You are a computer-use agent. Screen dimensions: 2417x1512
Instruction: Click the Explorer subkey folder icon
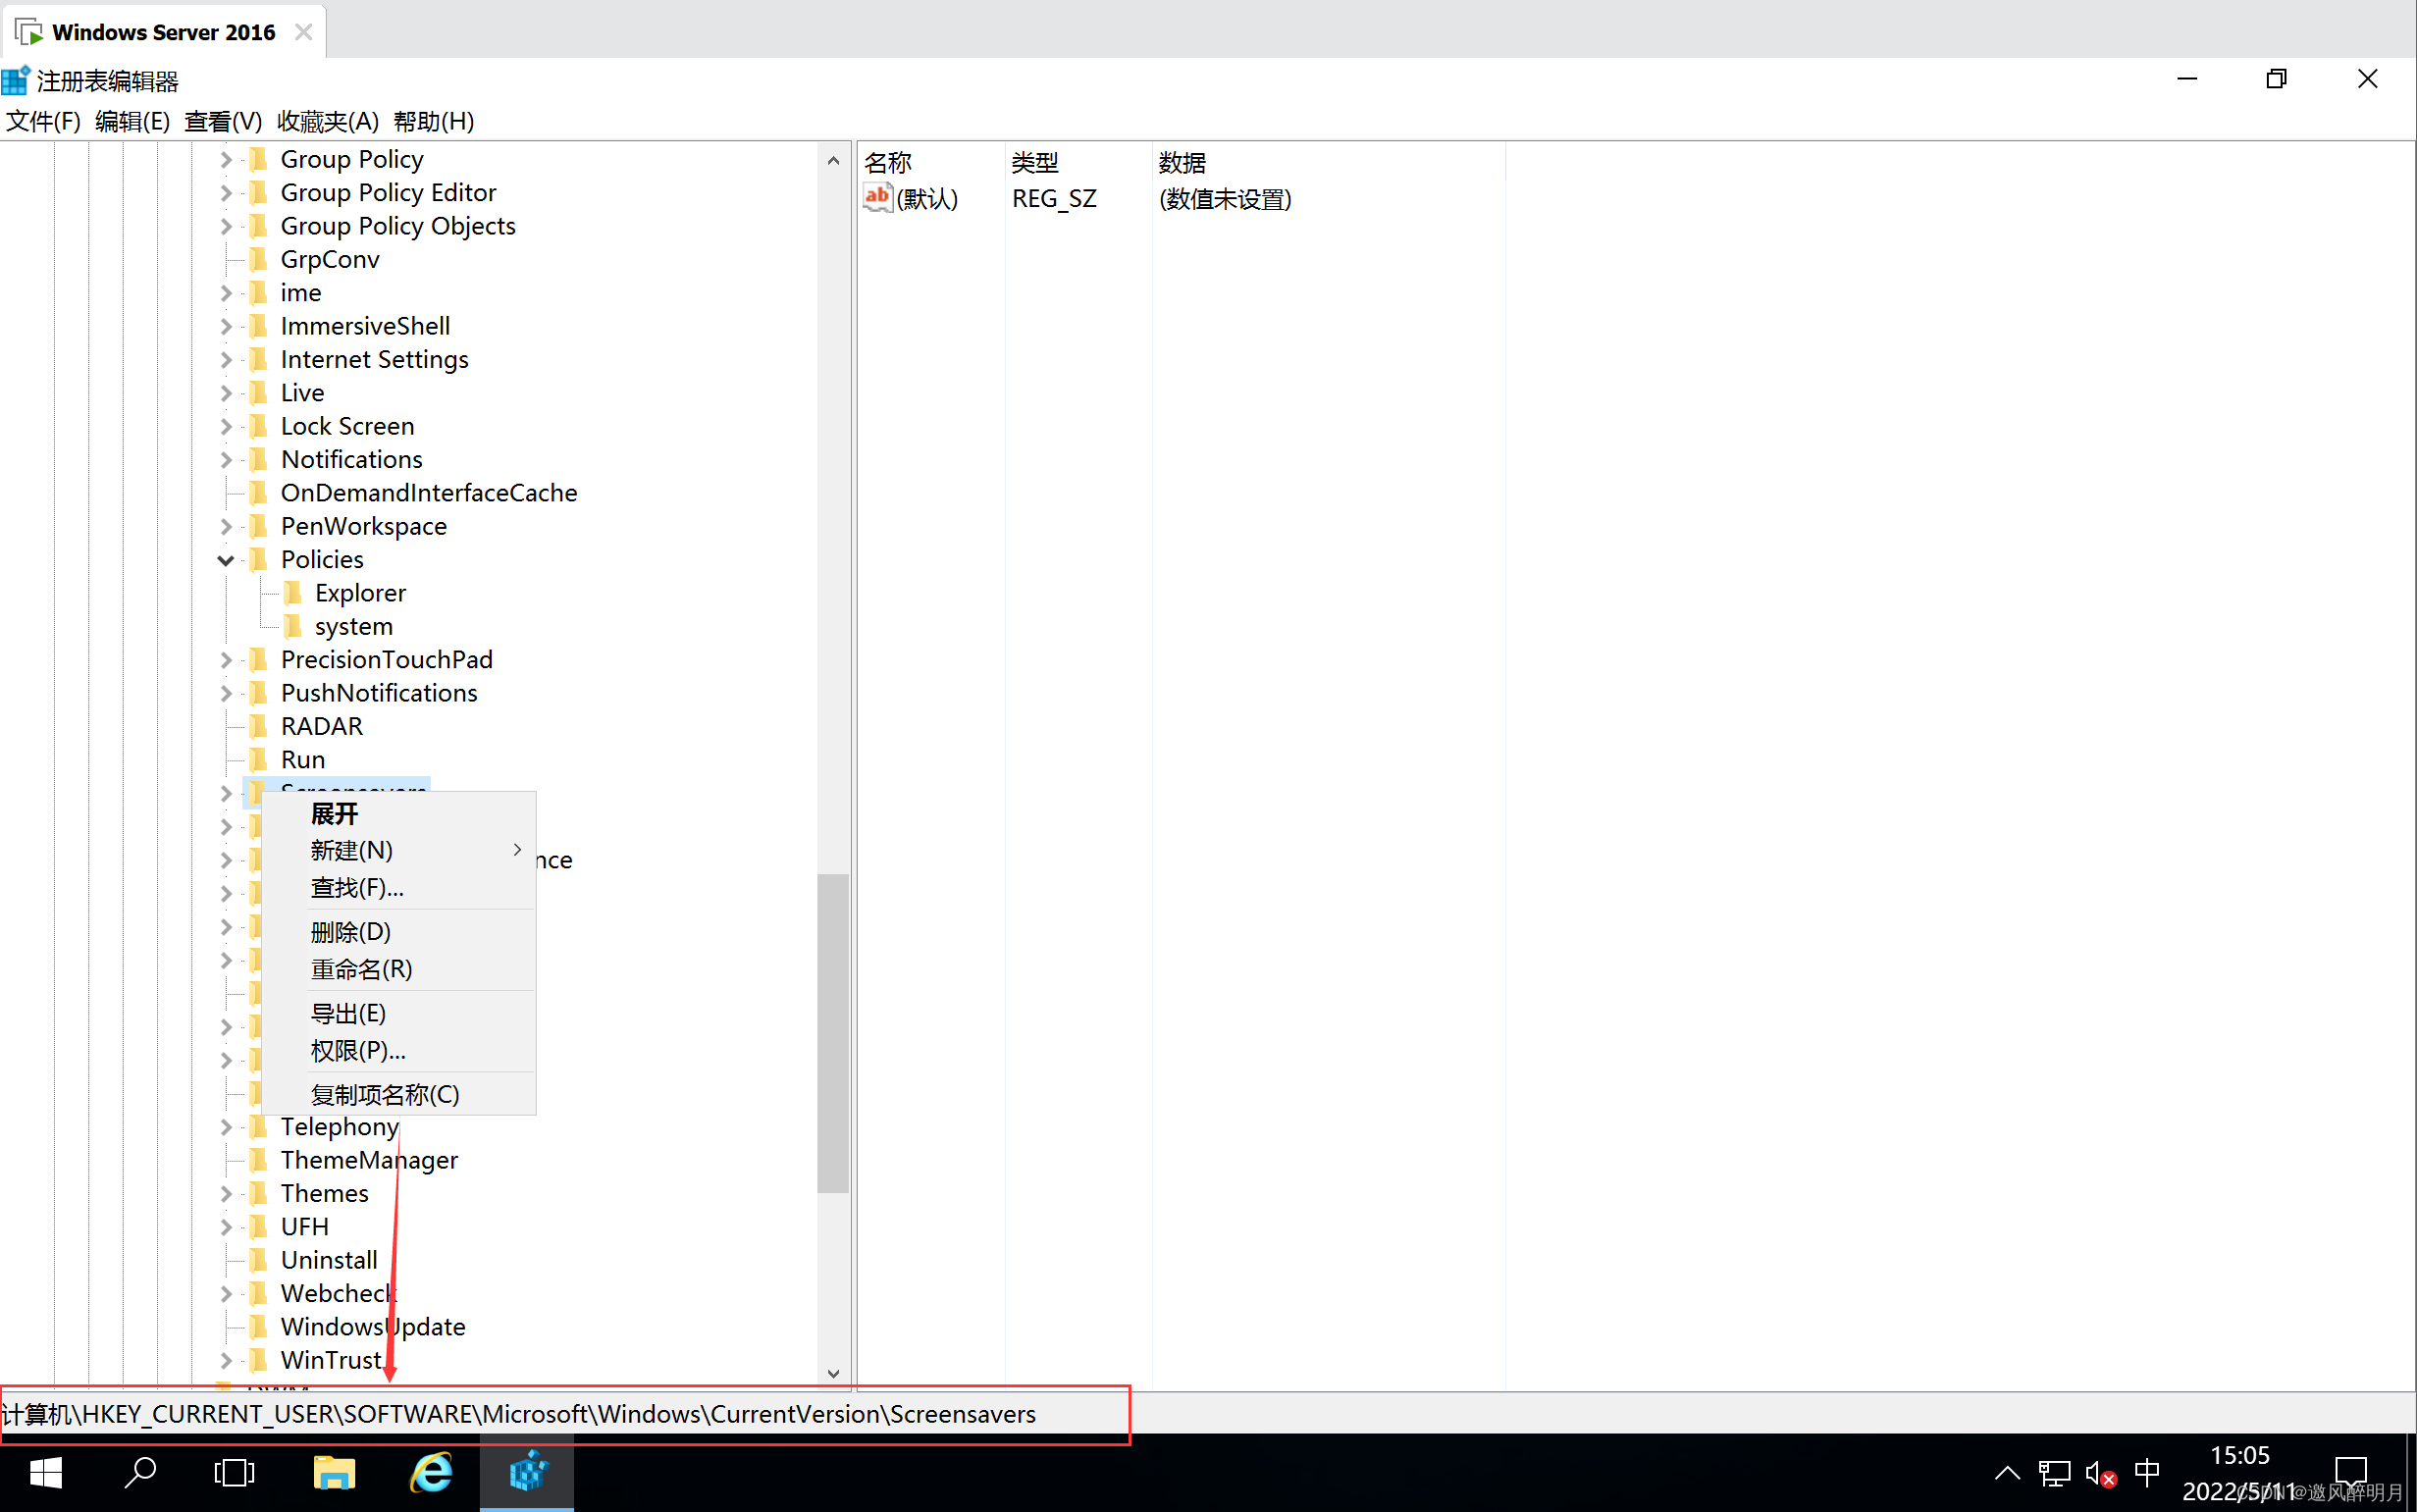point(292,593)
